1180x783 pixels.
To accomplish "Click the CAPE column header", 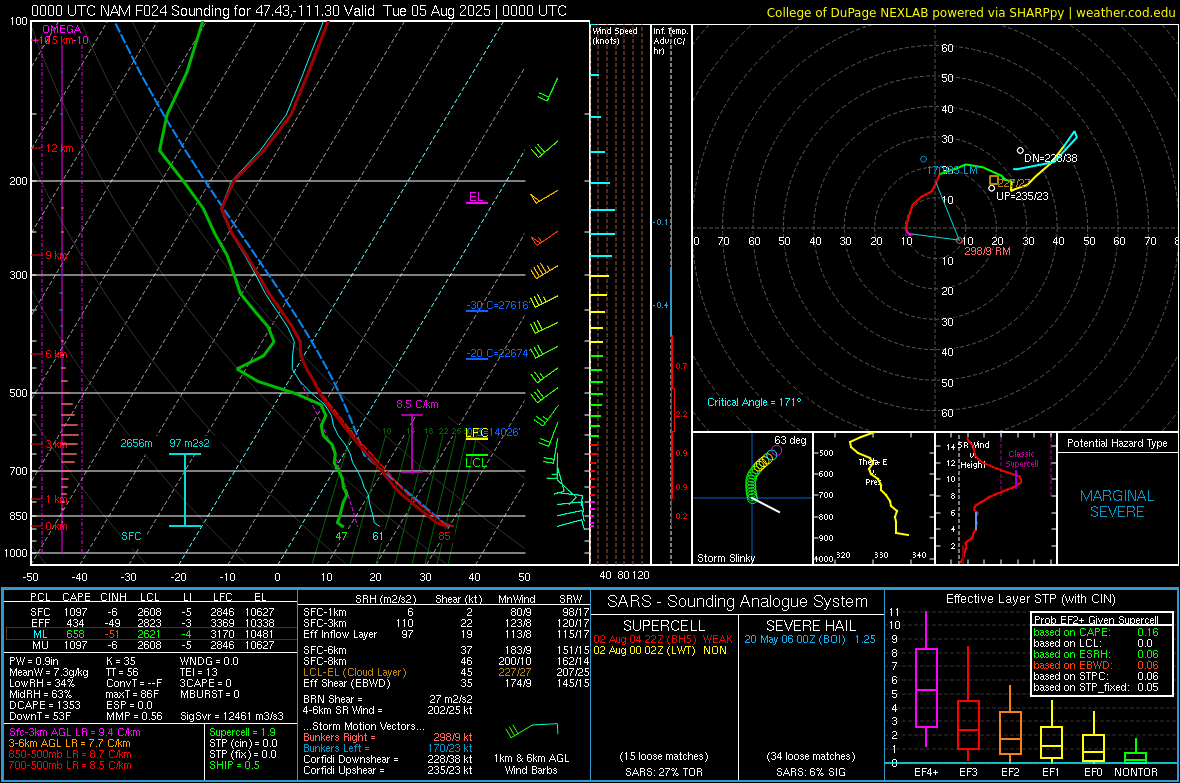I will (76, 597).
